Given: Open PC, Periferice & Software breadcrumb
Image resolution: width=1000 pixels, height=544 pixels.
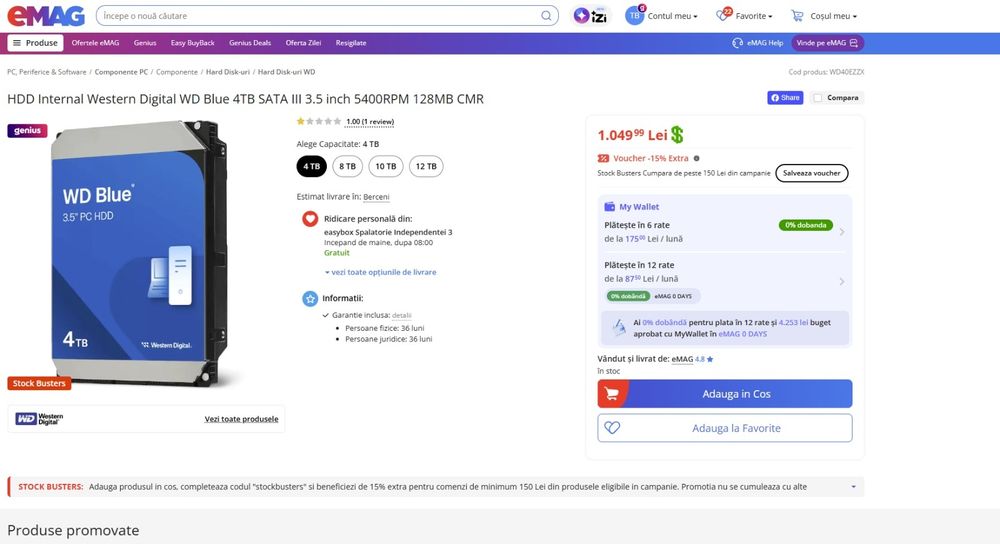Looking at the screenshot, I should 47,72.
